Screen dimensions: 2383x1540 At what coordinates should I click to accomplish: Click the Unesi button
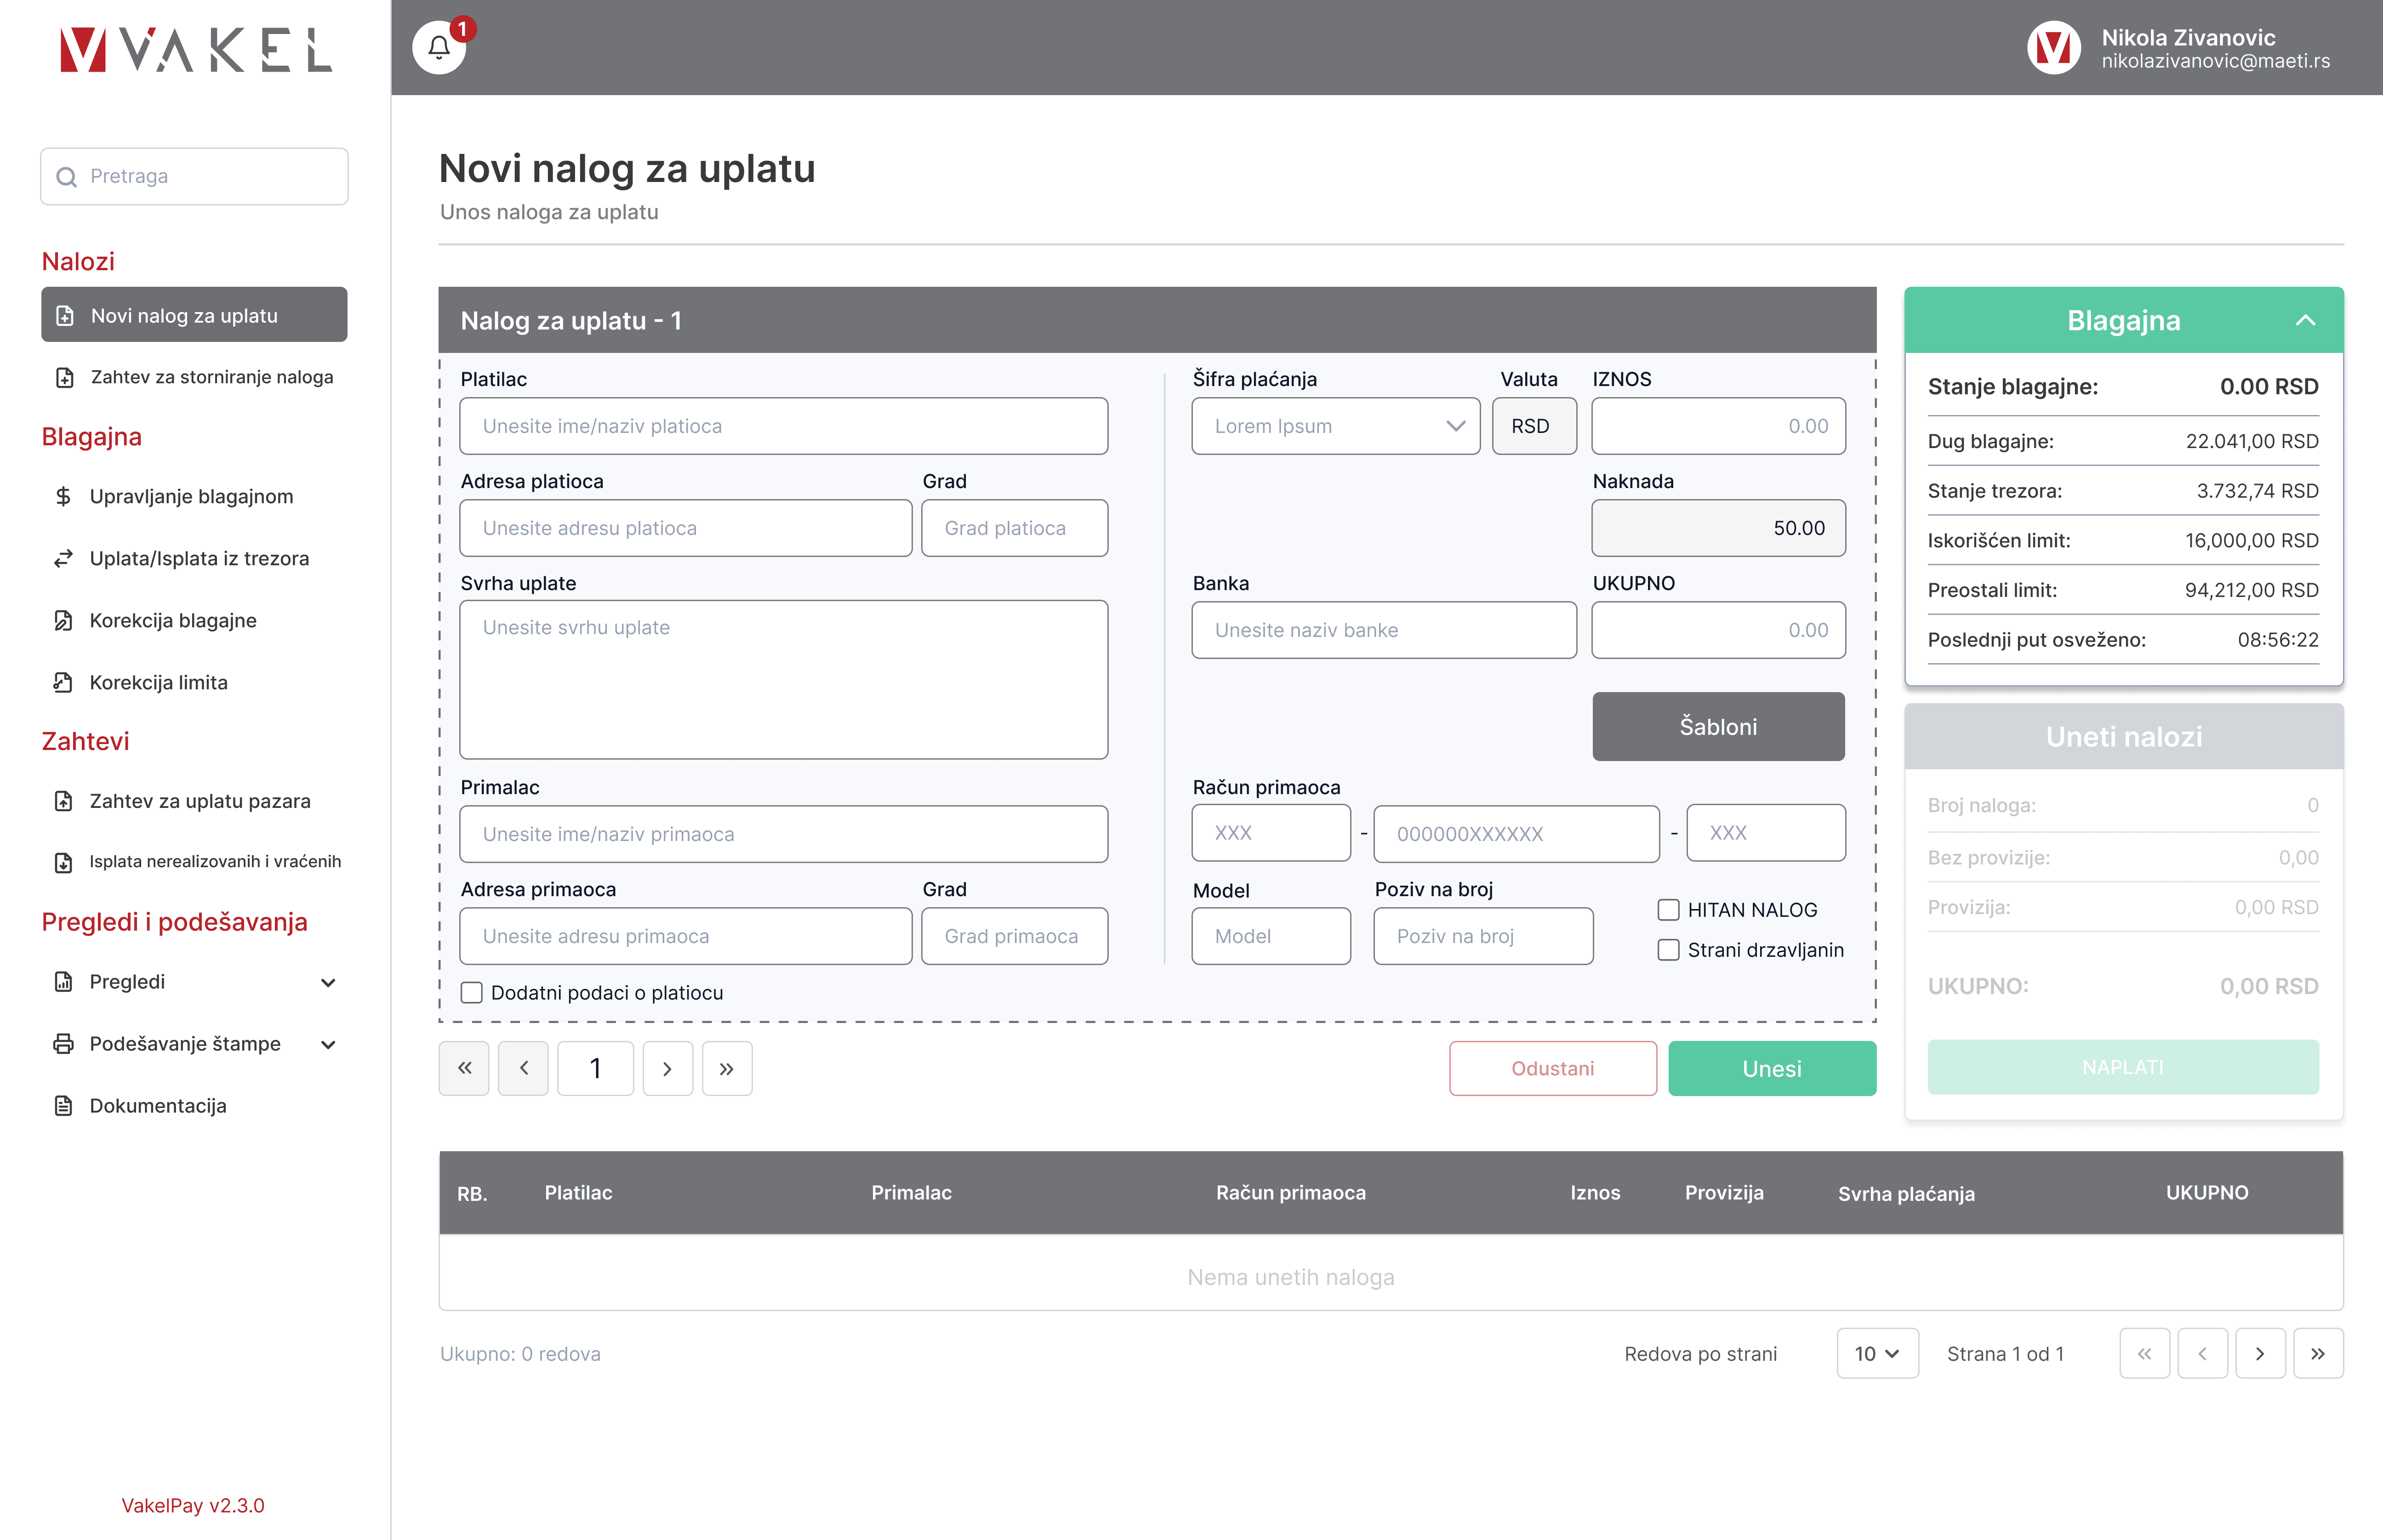click(x=1772, y=1068)
